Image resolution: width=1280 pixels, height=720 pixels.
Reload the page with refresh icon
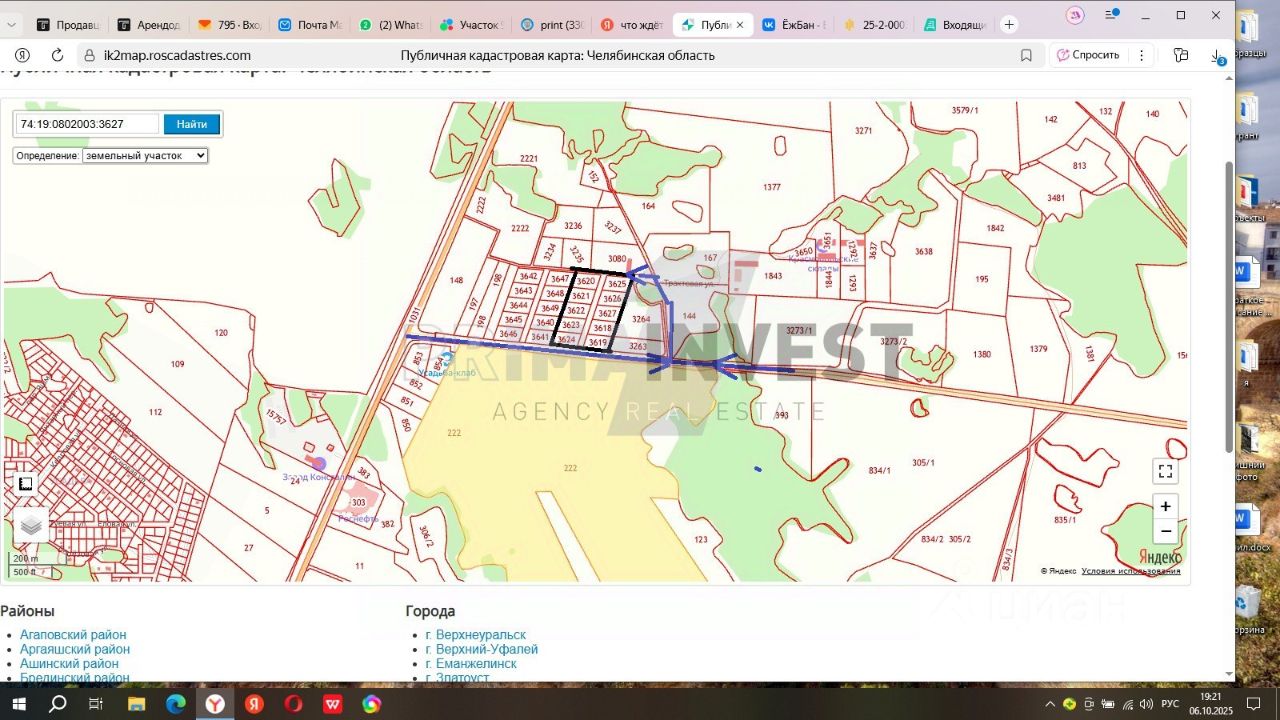point(57,56)
